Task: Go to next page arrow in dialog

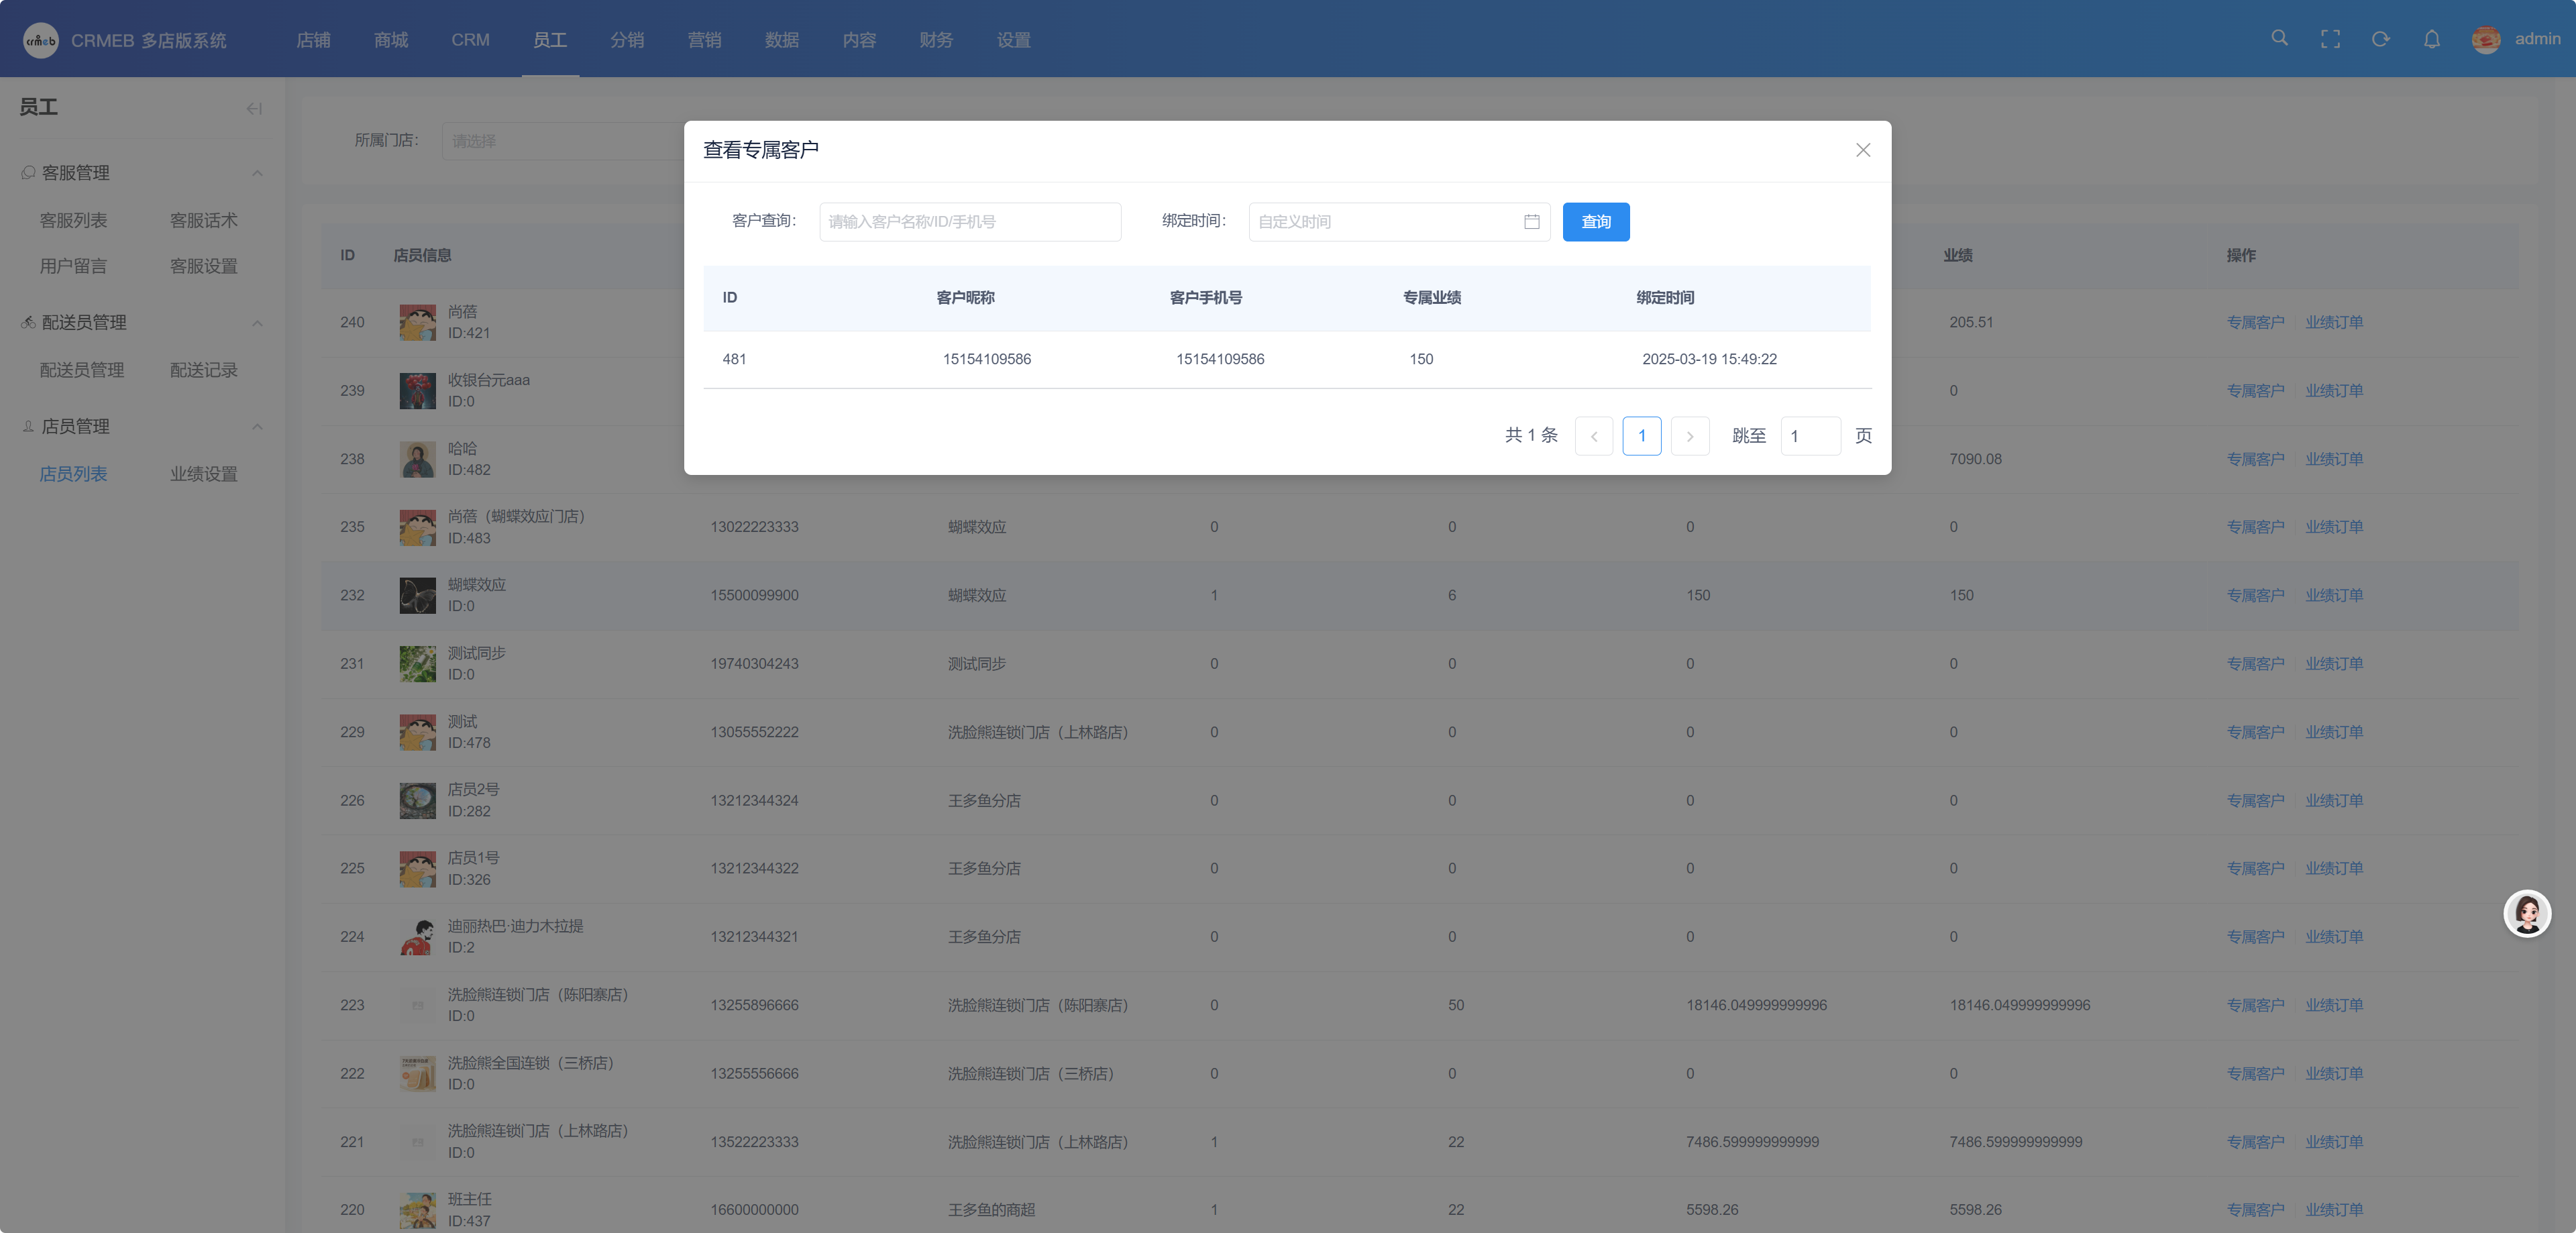Action: (1690, 436)
